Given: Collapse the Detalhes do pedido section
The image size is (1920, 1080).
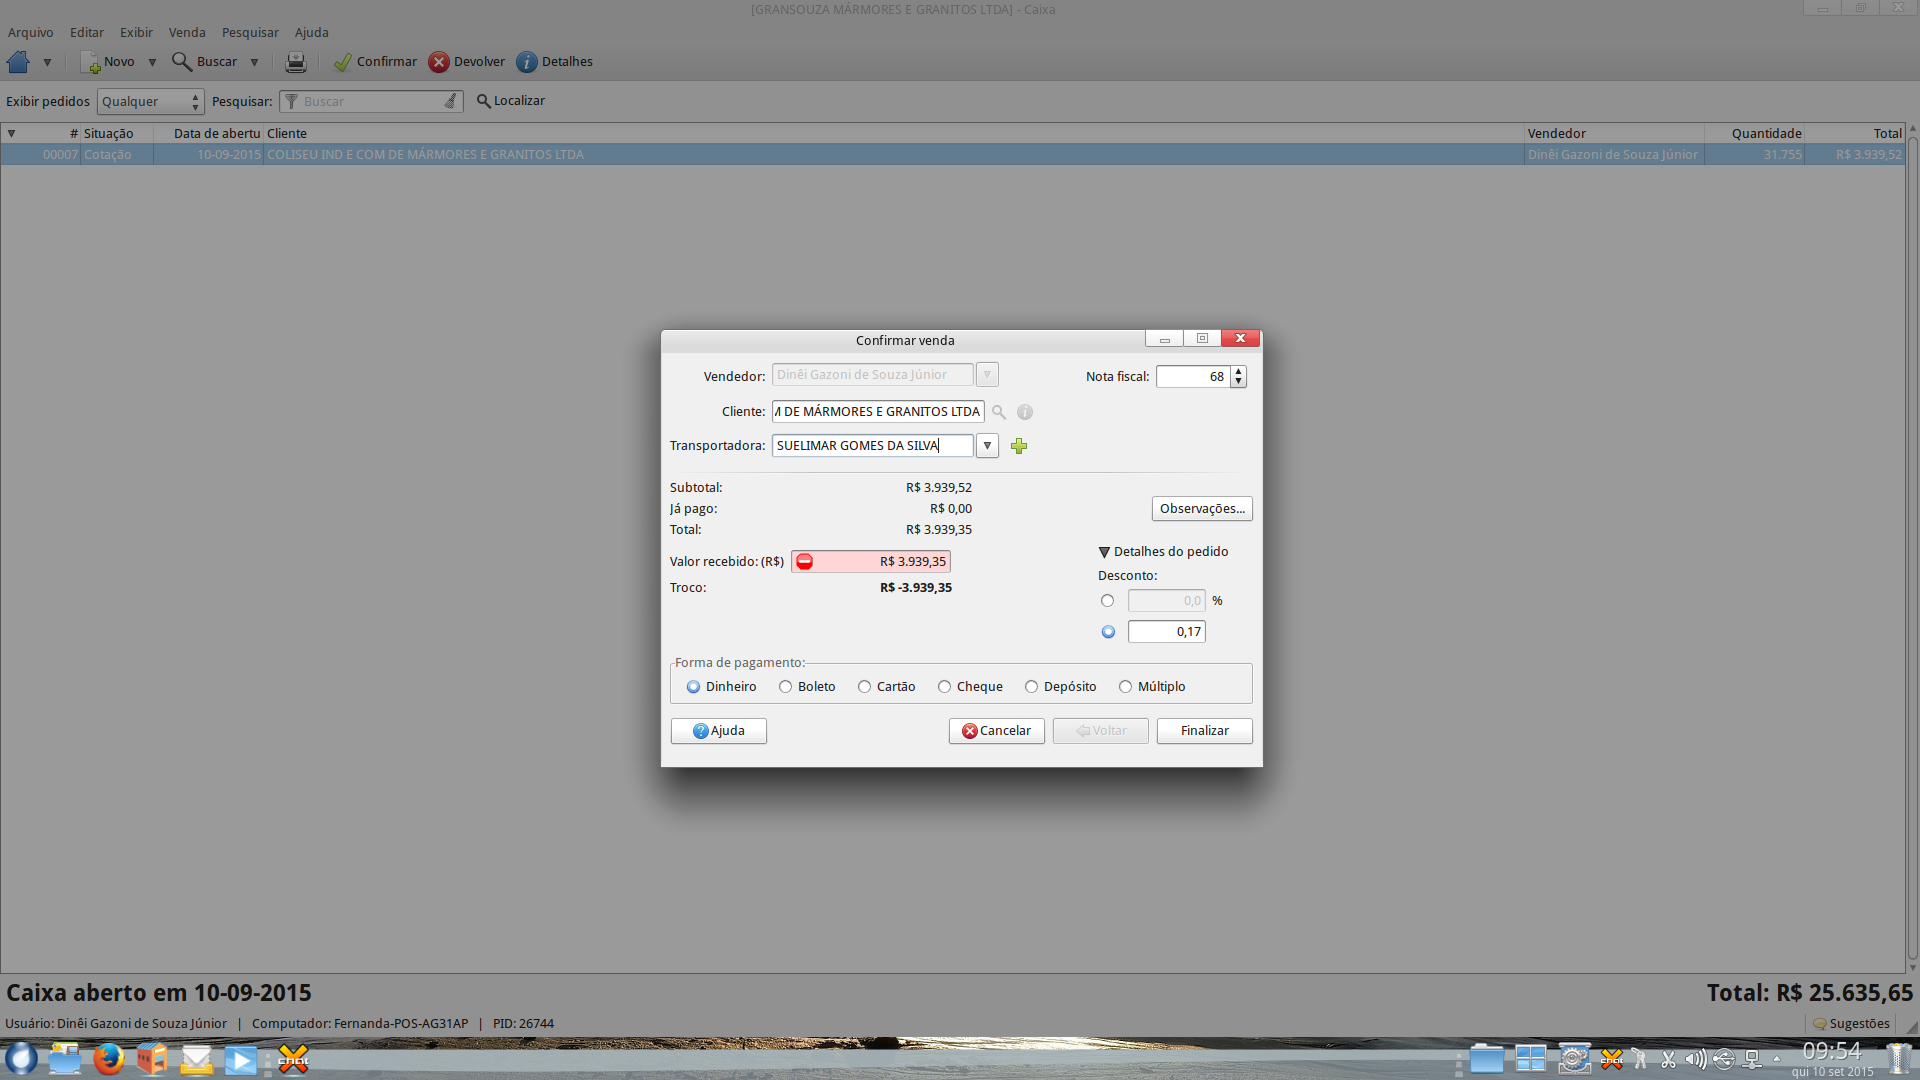Looking at the screenshot, I should click(x=1104, y=552).
